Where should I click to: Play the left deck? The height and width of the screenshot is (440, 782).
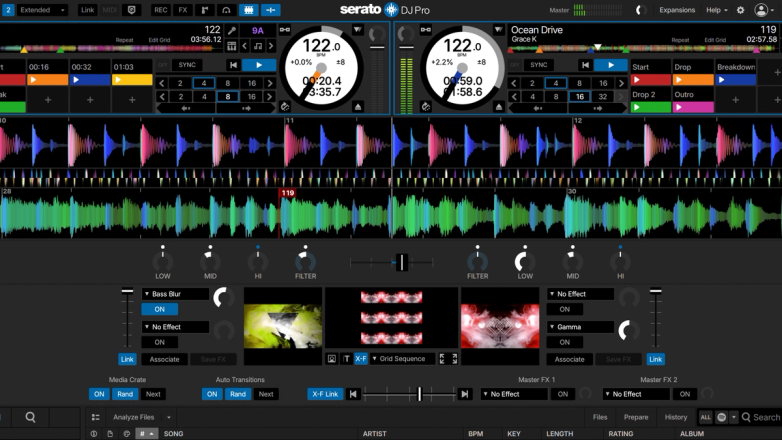click(259, 65)
